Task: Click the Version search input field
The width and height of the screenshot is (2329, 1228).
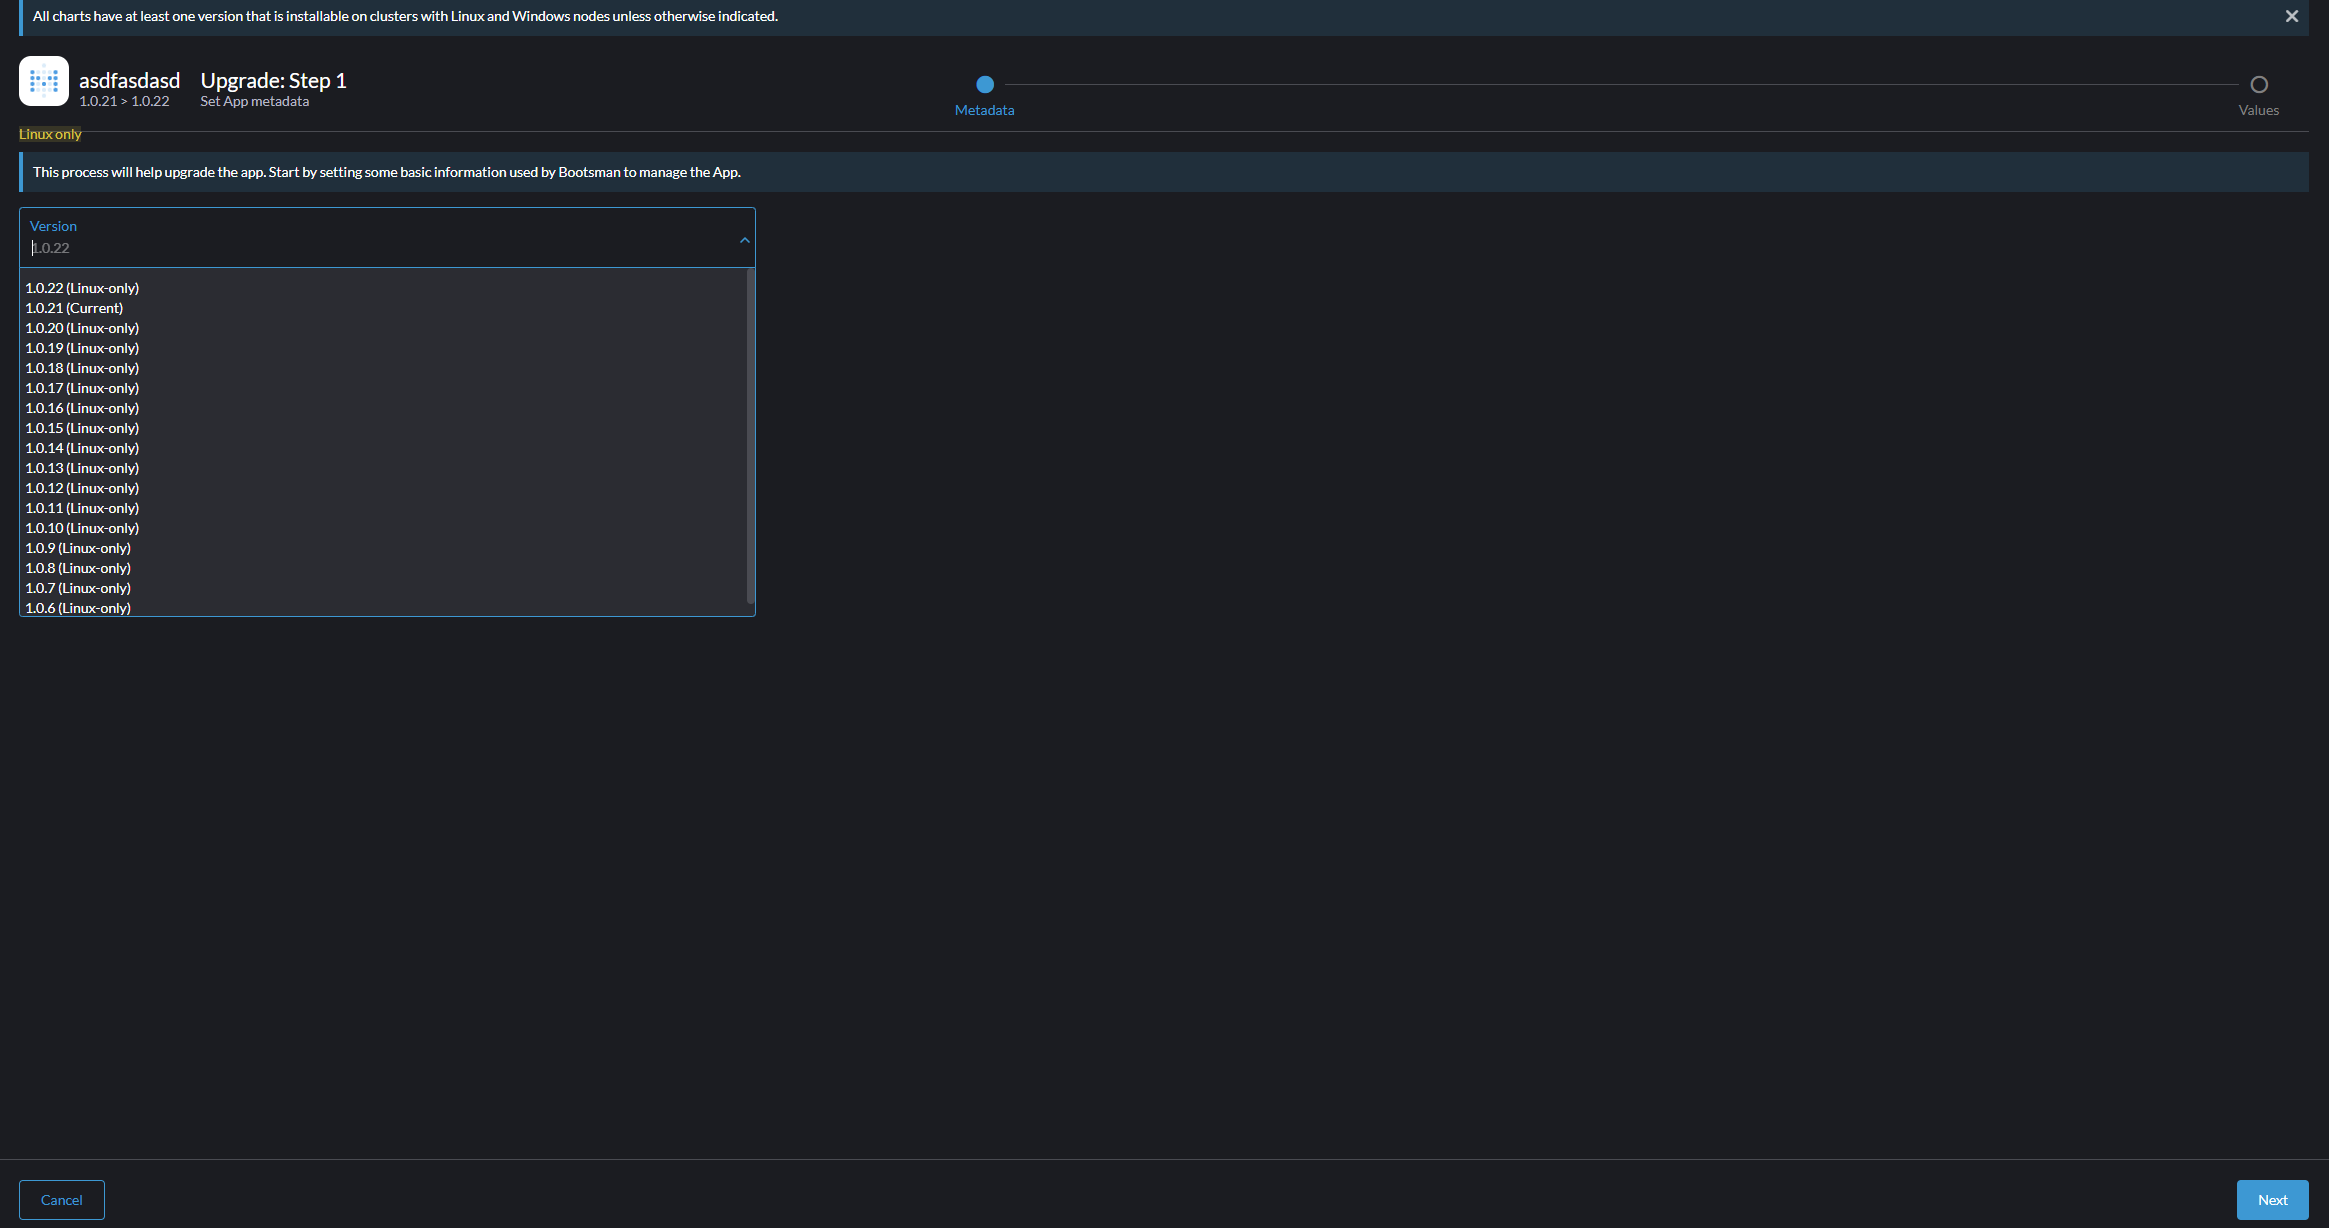Action: pyautogui.click(x=380, y=248)
